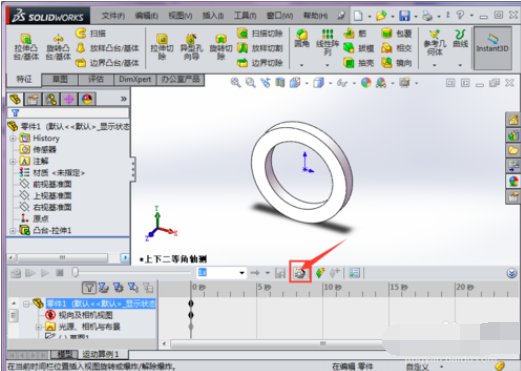
Task: Select the FeatureManager design tree tab icon
Action: pyautogui.click(x=15, y=99)
